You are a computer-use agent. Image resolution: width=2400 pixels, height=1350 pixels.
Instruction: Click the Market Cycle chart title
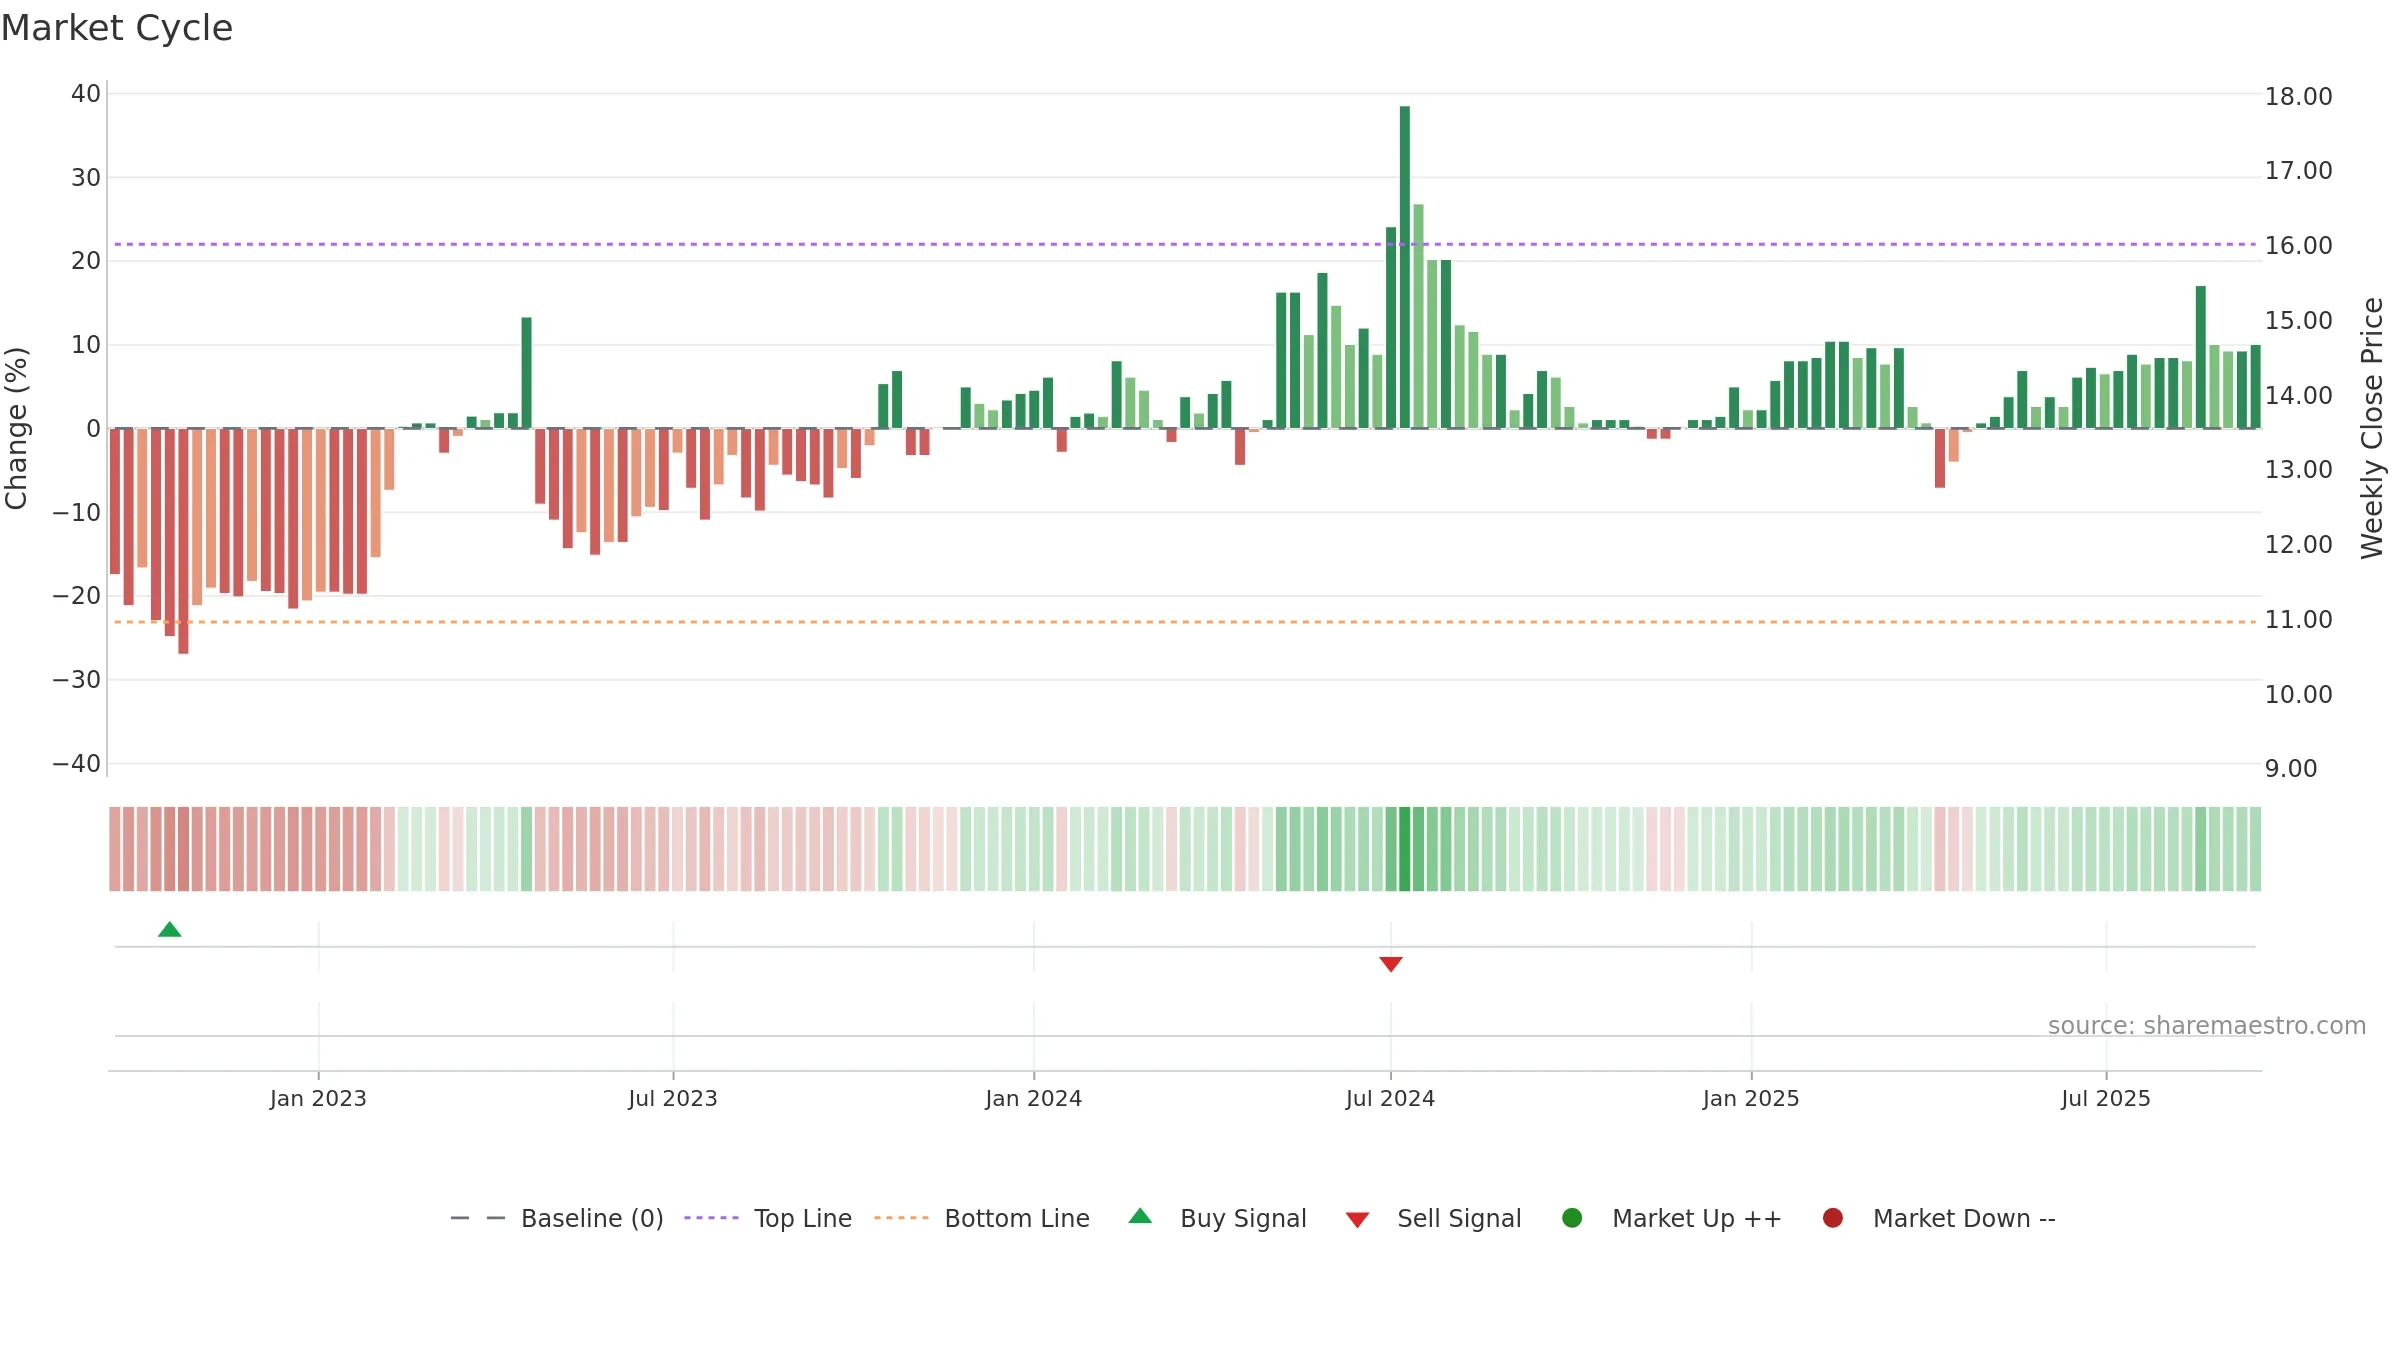(x=117, y=28)
